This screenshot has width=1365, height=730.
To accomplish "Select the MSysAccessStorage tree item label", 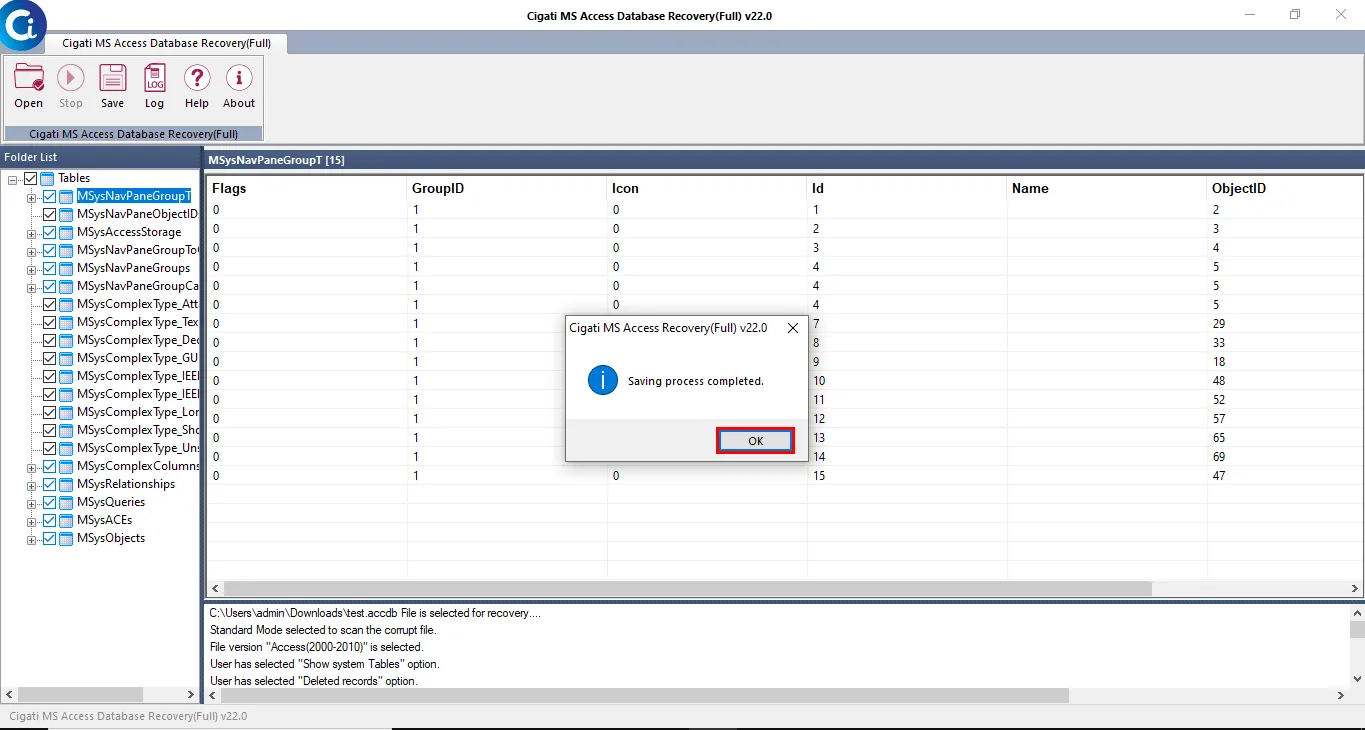I will (129, 232).
